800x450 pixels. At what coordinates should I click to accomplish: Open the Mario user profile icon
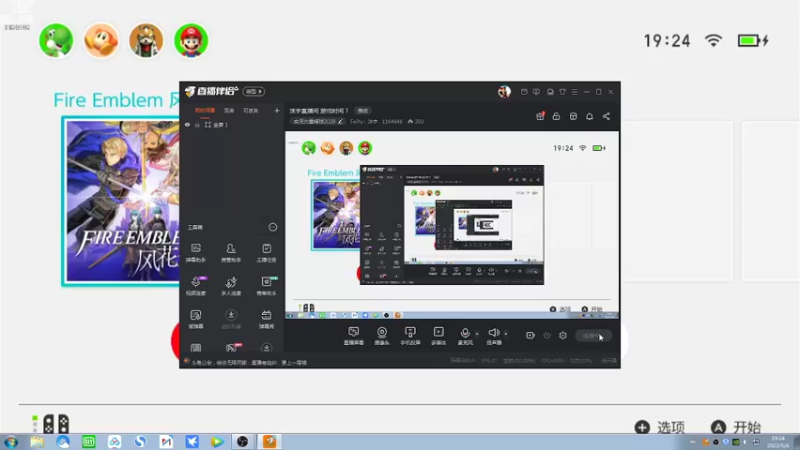tap(191, 40)
